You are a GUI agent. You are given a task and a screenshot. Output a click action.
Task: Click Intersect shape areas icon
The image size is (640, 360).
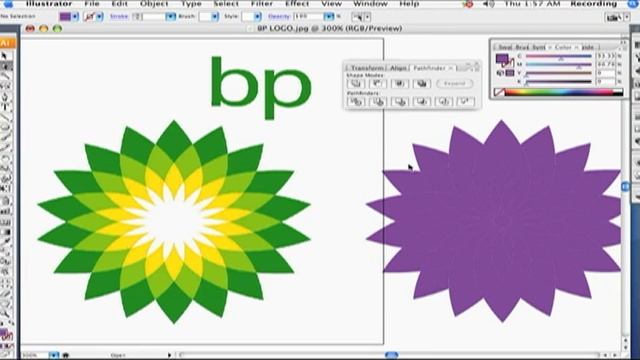[x=400, y=84]
